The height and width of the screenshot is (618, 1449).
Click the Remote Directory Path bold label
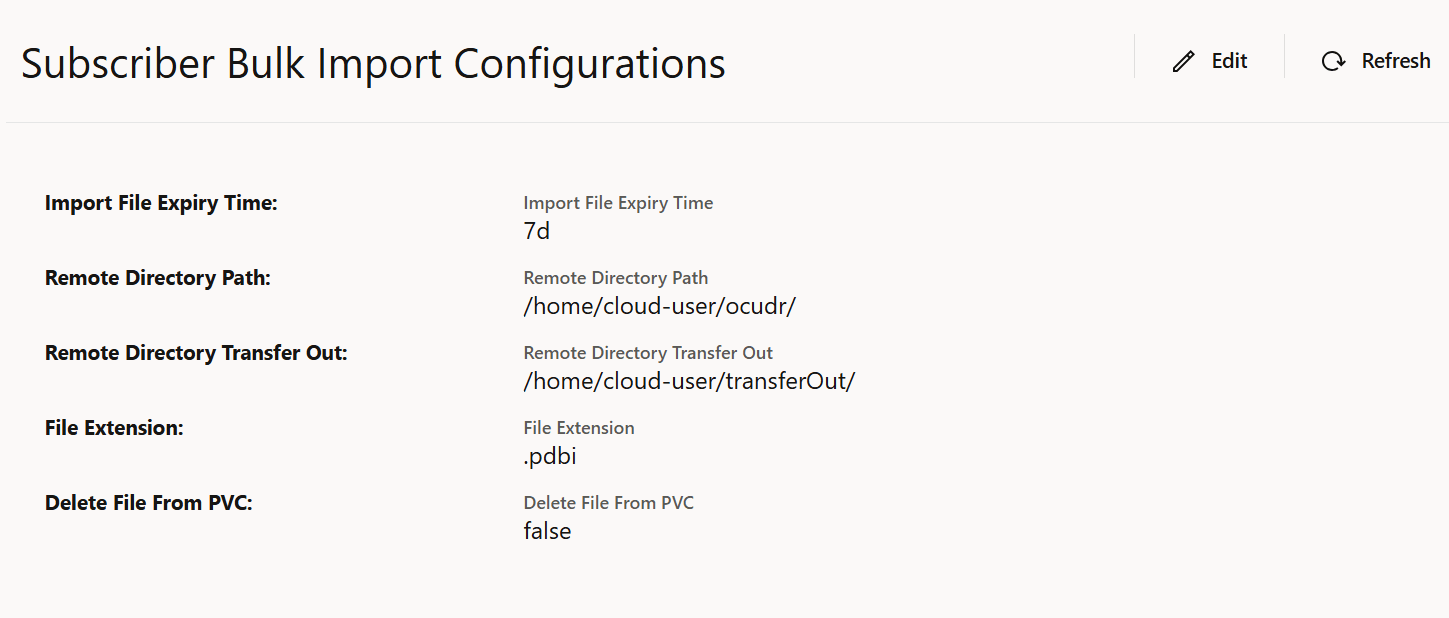[157, 277]
